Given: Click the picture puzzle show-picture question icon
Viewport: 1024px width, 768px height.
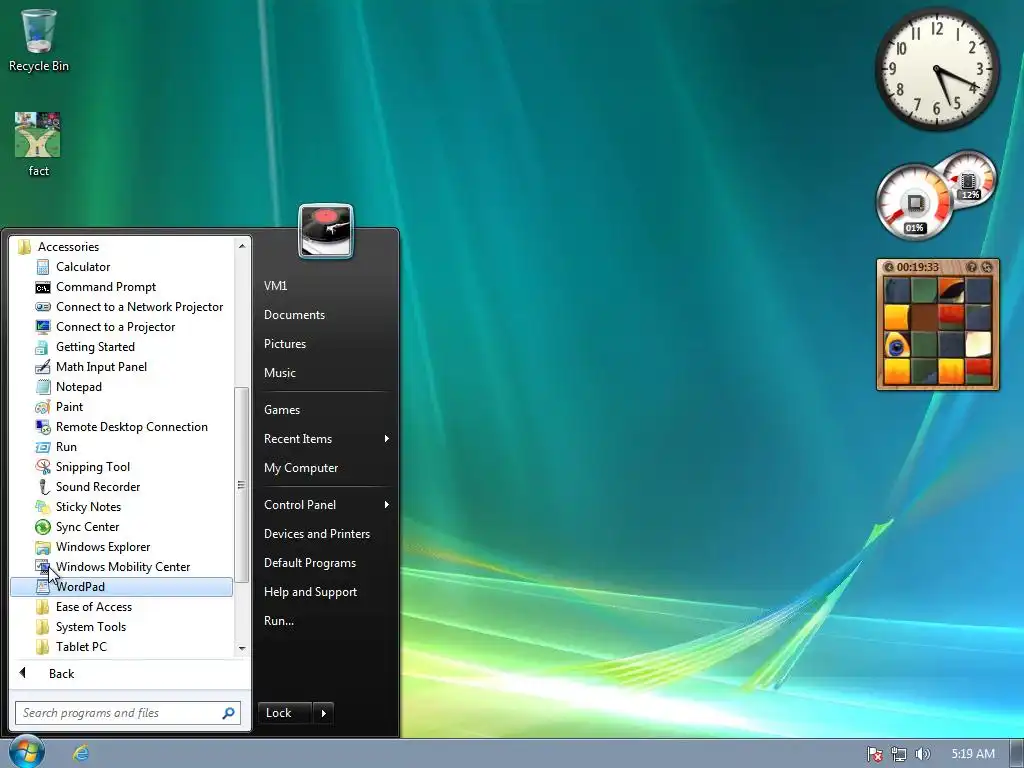Looking at the screenshot, I should click(971, 267).
